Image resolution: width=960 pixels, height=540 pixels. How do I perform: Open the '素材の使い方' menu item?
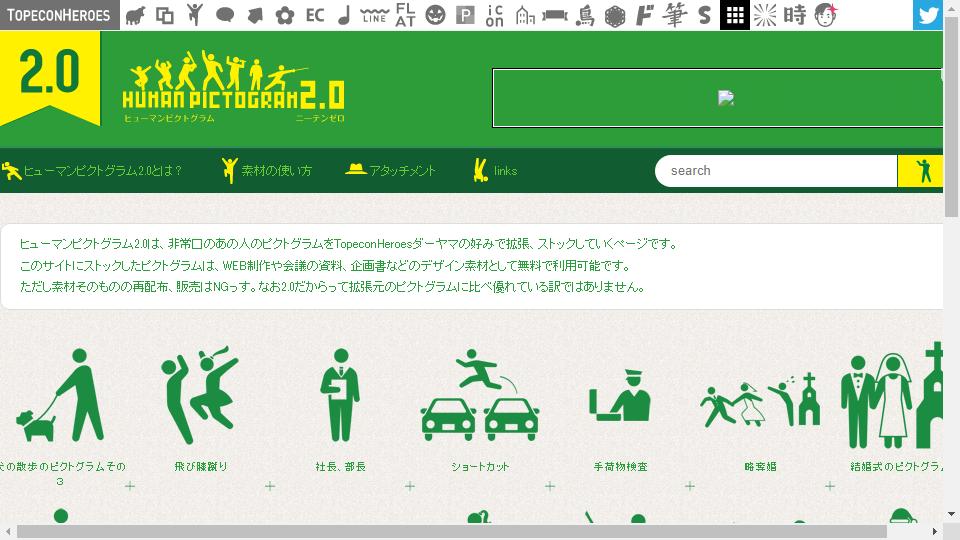[x=267, y=170]
